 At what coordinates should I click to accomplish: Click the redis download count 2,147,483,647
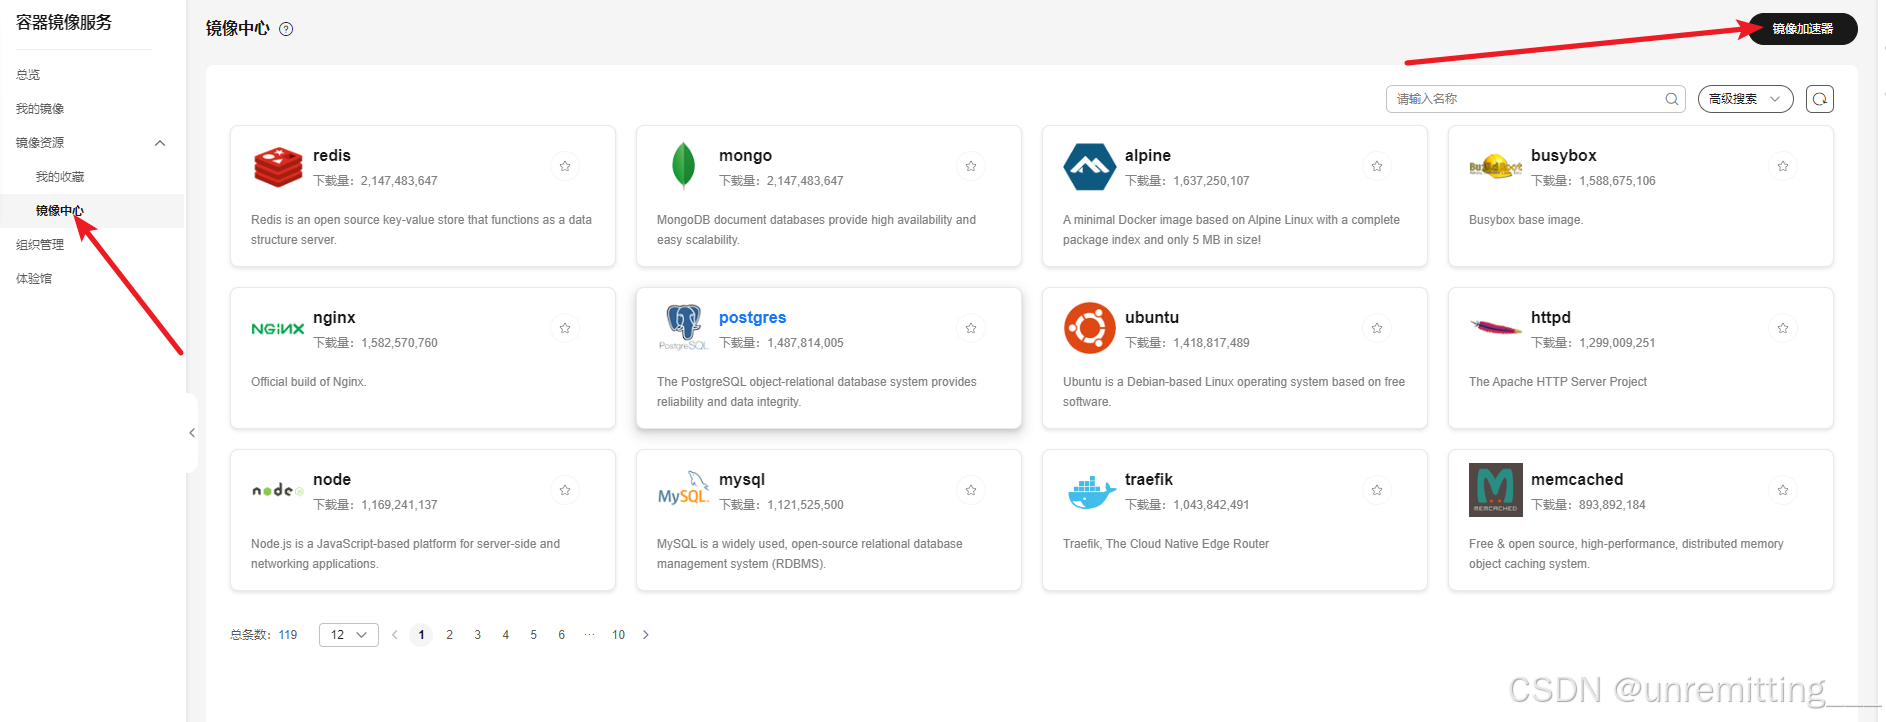(x=399, y=181)
